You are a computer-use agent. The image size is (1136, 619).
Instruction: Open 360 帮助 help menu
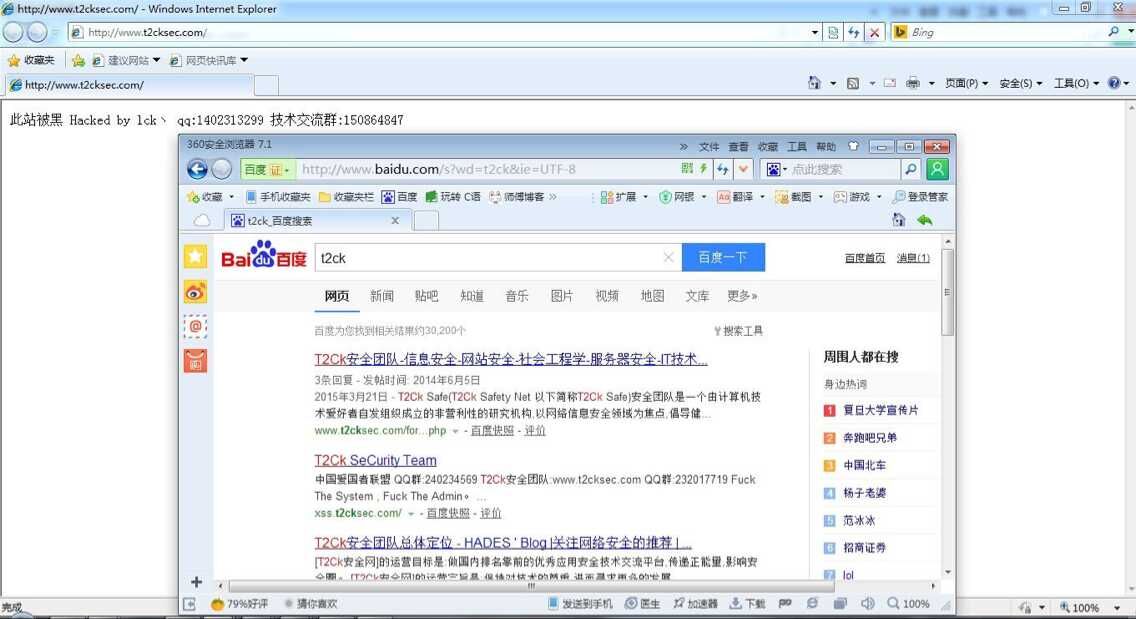coord(826,146)
